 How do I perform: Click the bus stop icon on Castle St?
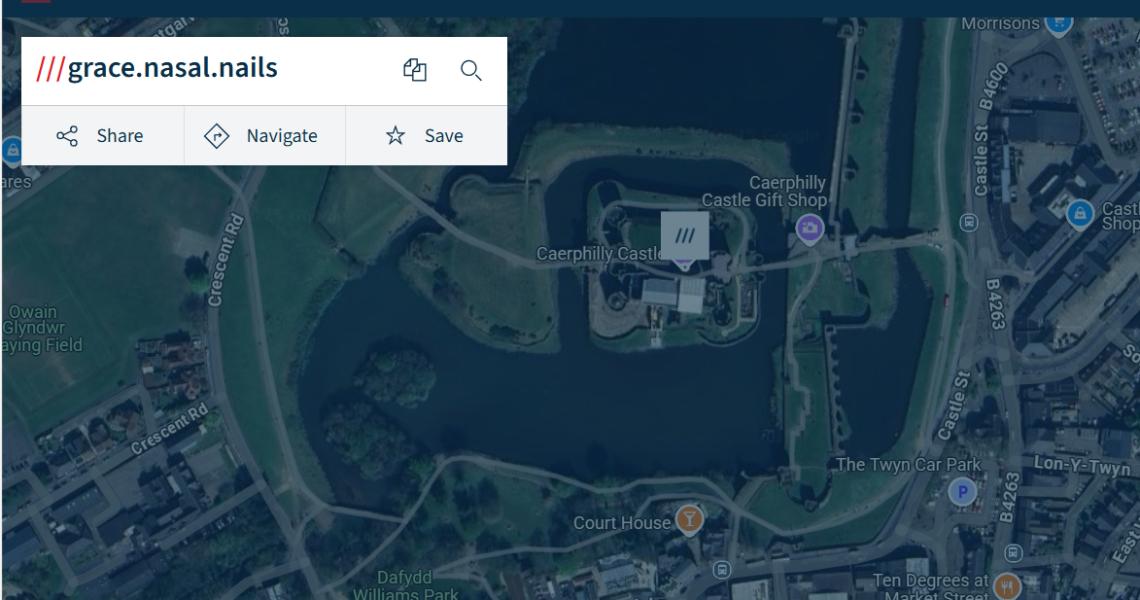pyautogui.click(x=968, y=222)
